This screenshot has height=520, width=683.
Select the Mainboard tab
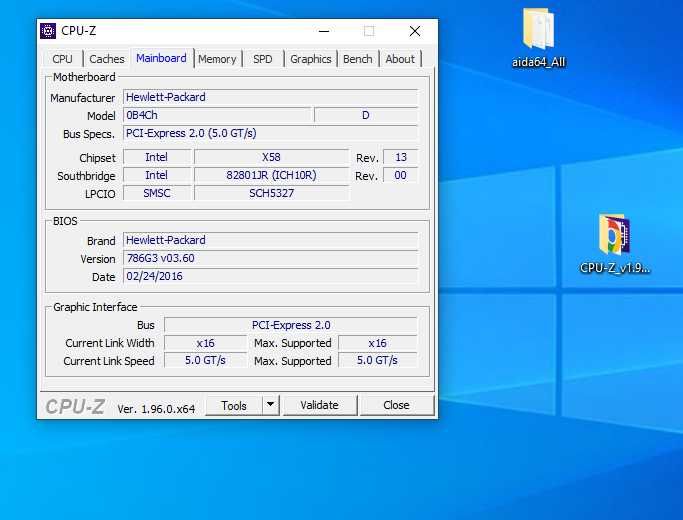point(161,58)
